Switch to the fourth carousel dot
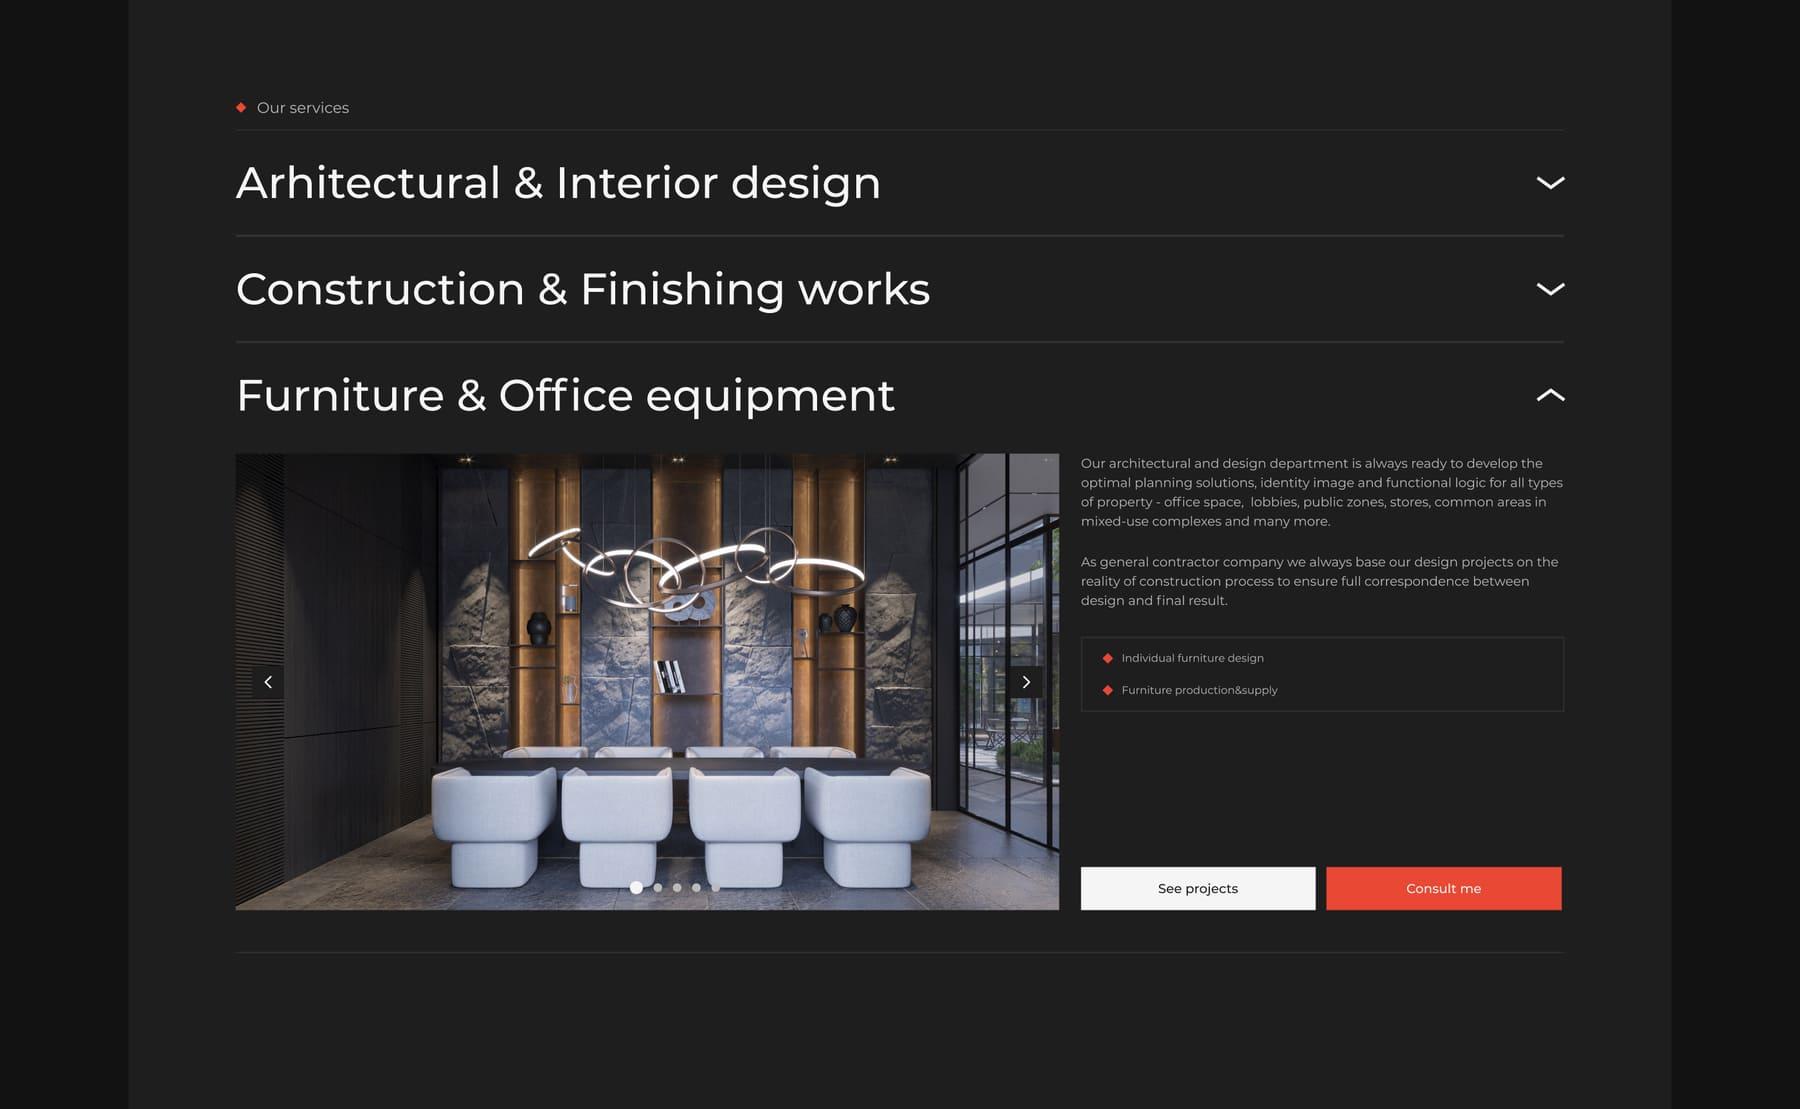The height and width of the screenshot is (1109, 1800). click(696, 887)
